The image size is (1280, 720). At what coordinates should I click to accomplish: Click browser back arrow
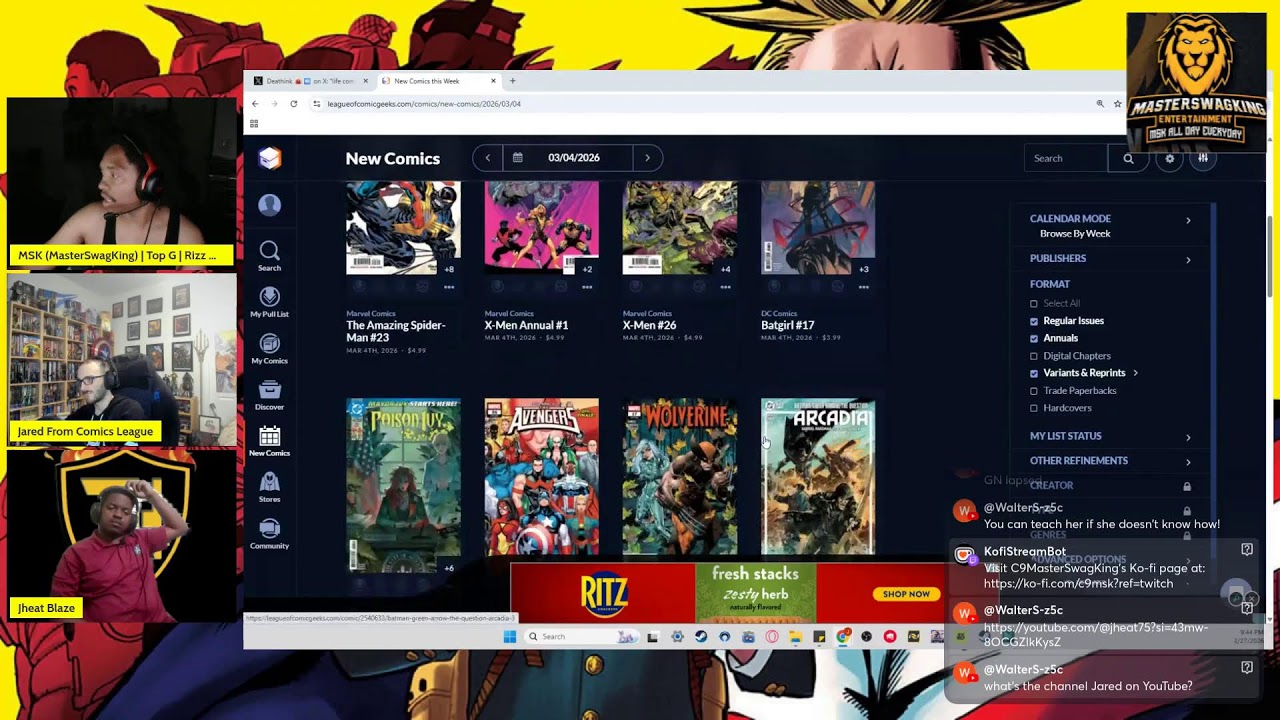point(255,104)
